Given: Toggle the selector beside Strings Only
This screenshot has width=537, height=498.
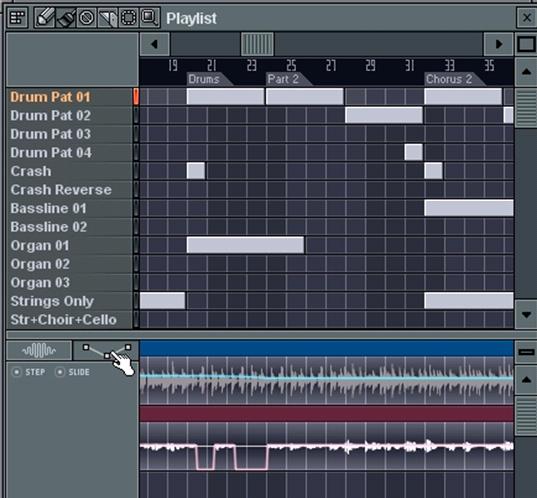Looking at the screenshot, I should (136, 300).
